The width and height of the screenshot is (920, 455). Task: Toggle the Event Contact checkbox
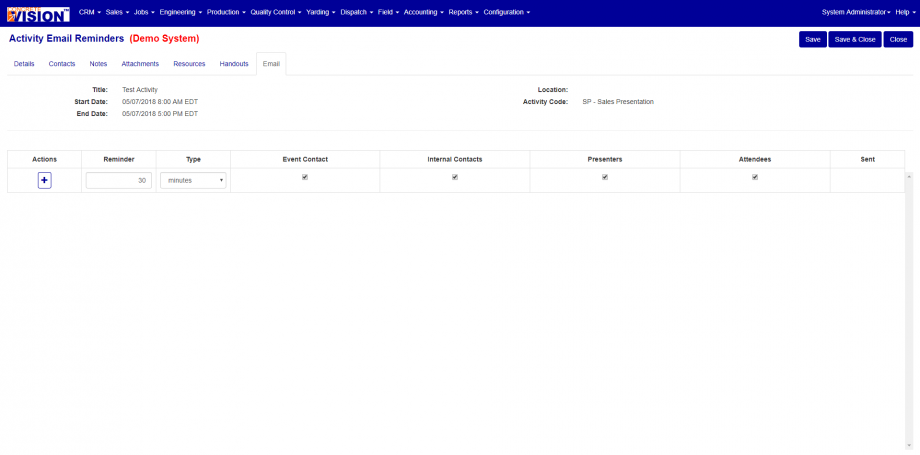pos(305,177)
